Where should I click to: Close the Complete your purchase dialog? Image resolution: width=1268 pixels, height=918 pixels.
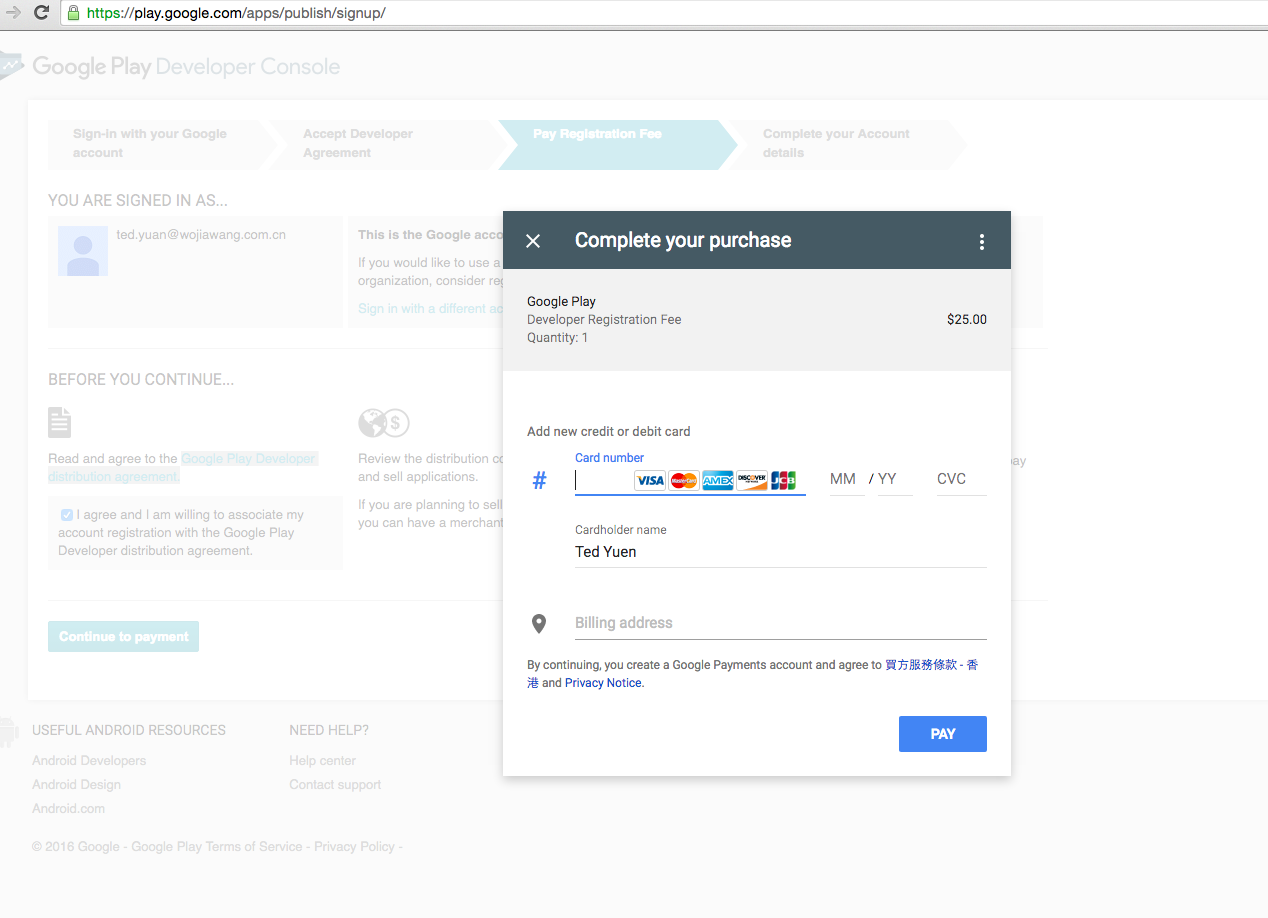[x=533, y=241]
